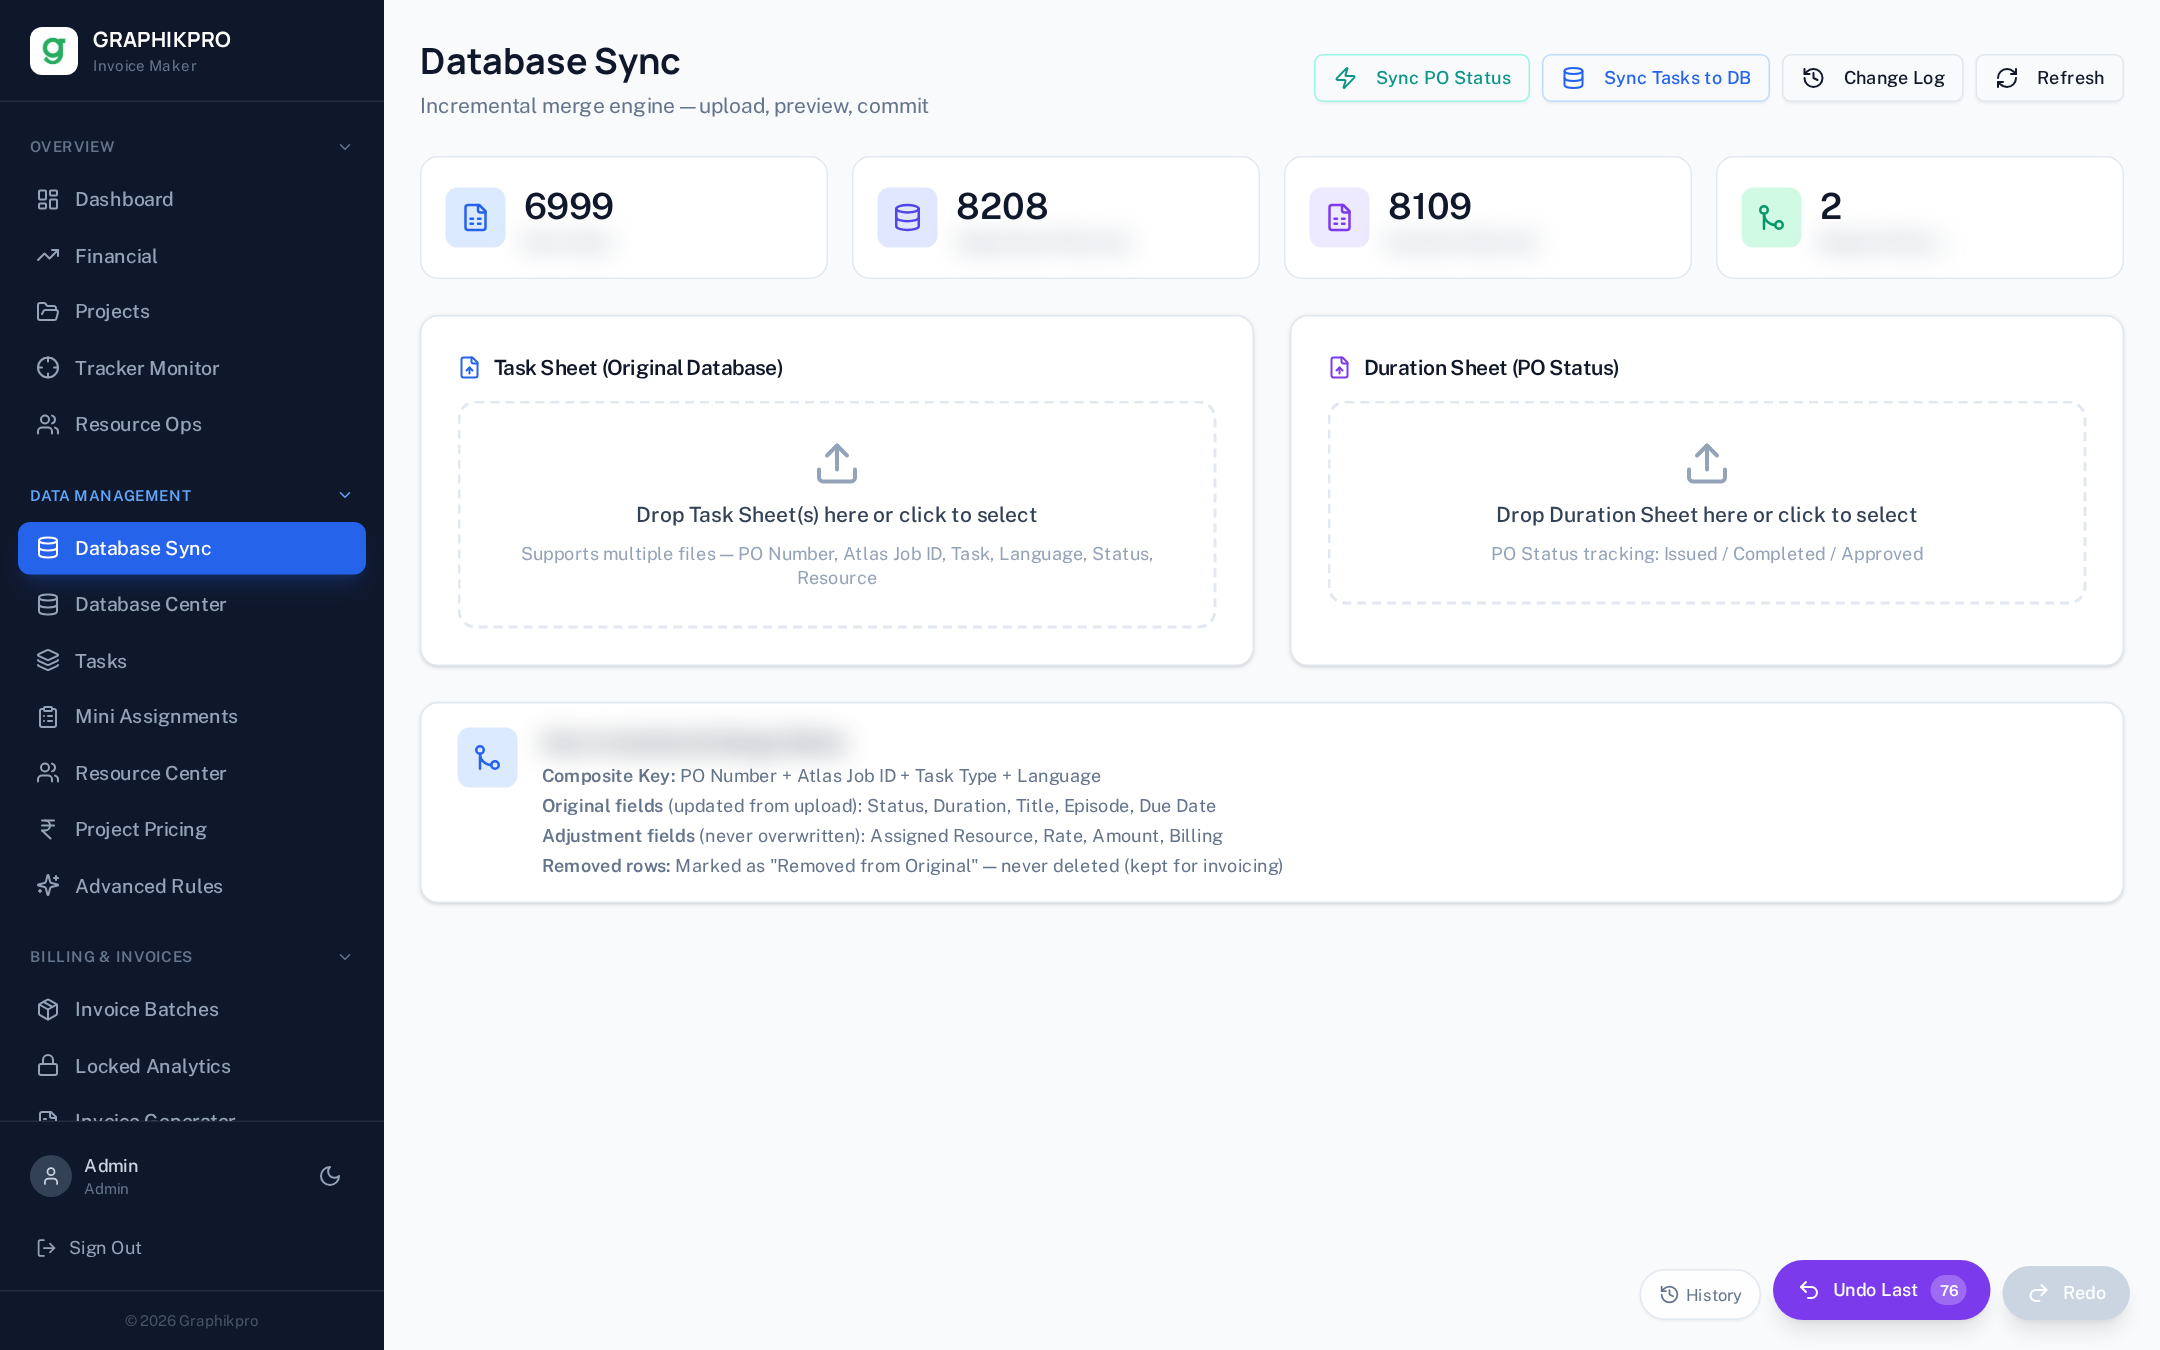
Task: Click the Sync PO Status button
Action: click(1421, 78)
